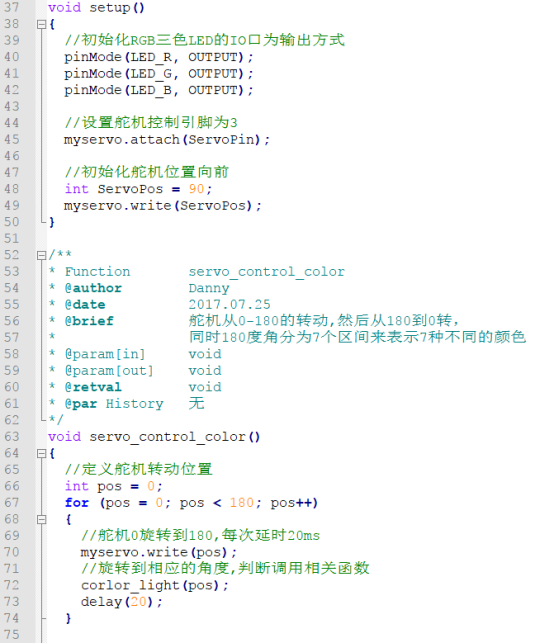Collapse servo_control_color body fold marker on line 64
The width and height of the screenshot is (554, 643).
pyautogui.click(x=41, y=454)
